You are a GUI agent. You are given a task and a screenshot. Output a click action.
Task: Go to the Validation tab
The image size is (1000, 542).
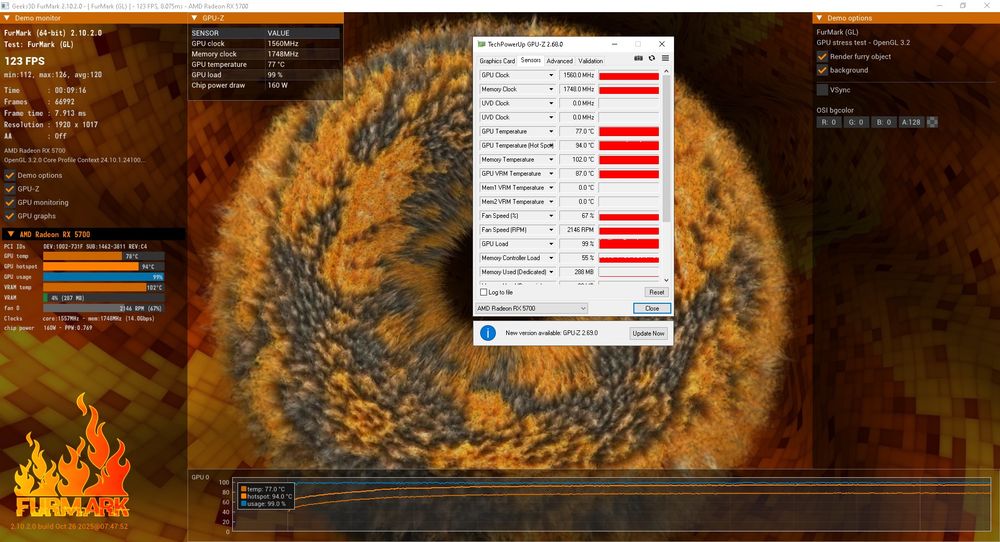pyautogui.click(x=591, y=61)
